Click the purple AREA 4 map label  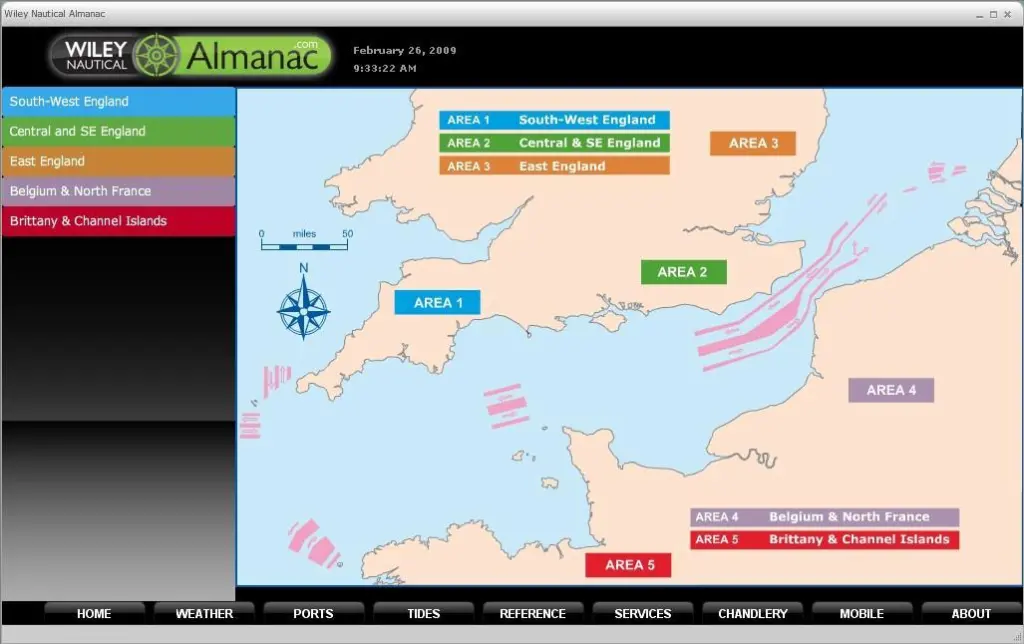pyautogui.click(x=891, y=390)
